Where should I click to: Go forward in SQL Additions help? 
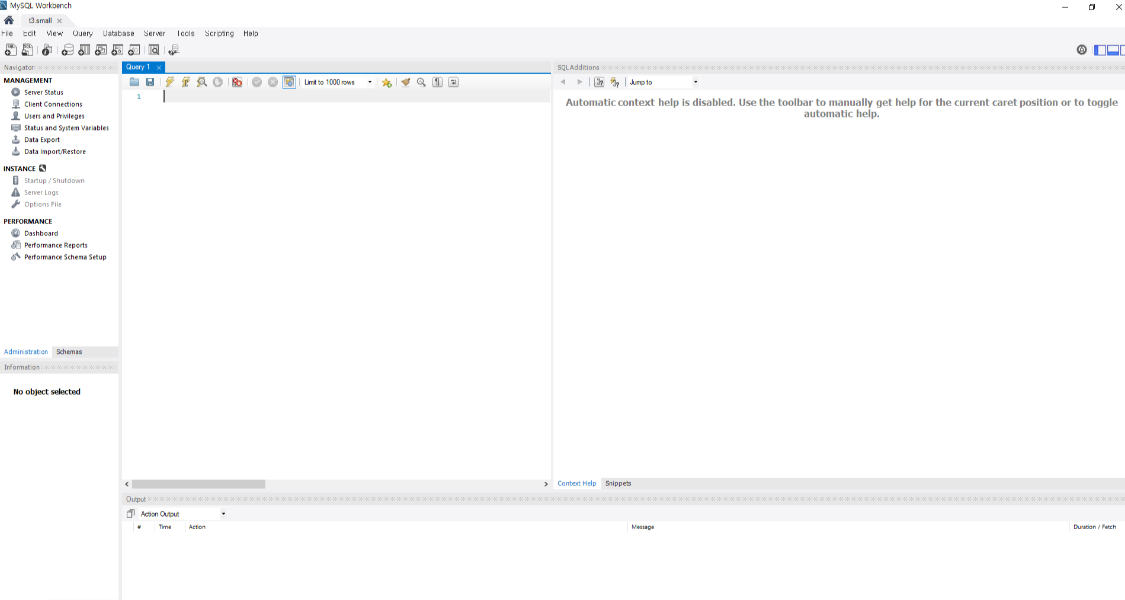580,82
